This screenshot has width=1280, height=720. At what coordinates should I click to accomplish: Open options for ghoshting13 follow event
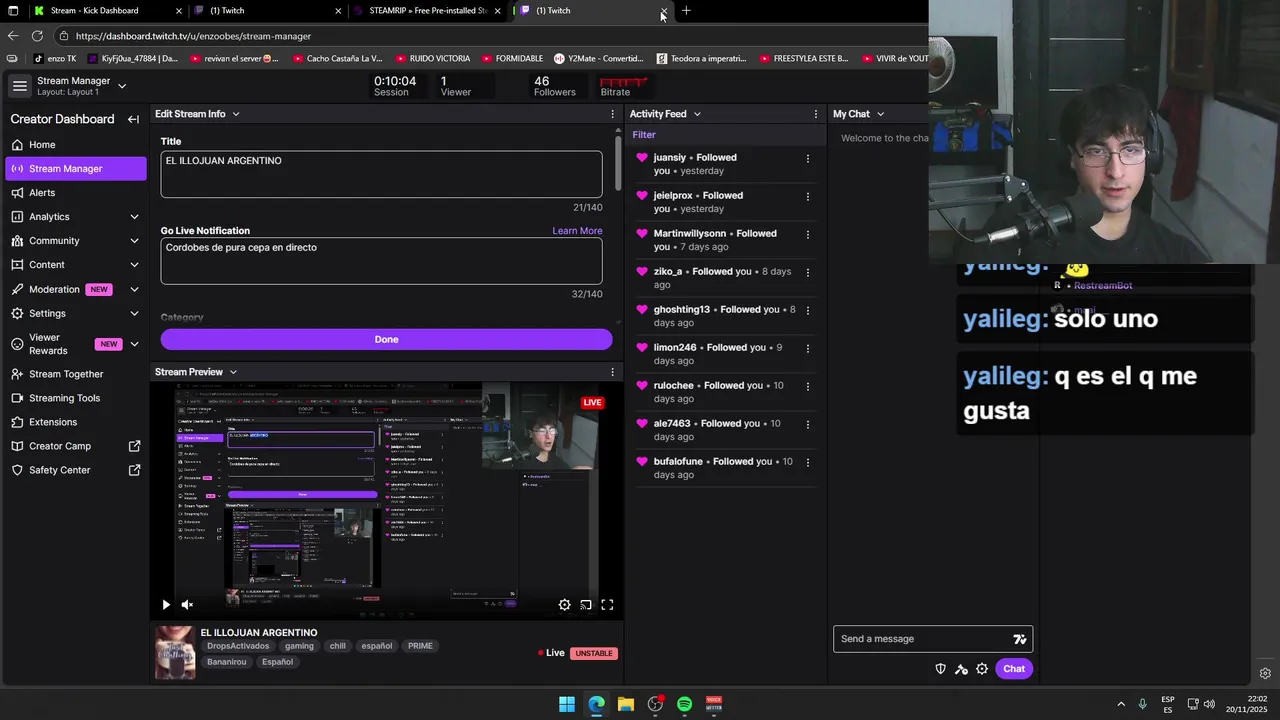tap(808, 310)
